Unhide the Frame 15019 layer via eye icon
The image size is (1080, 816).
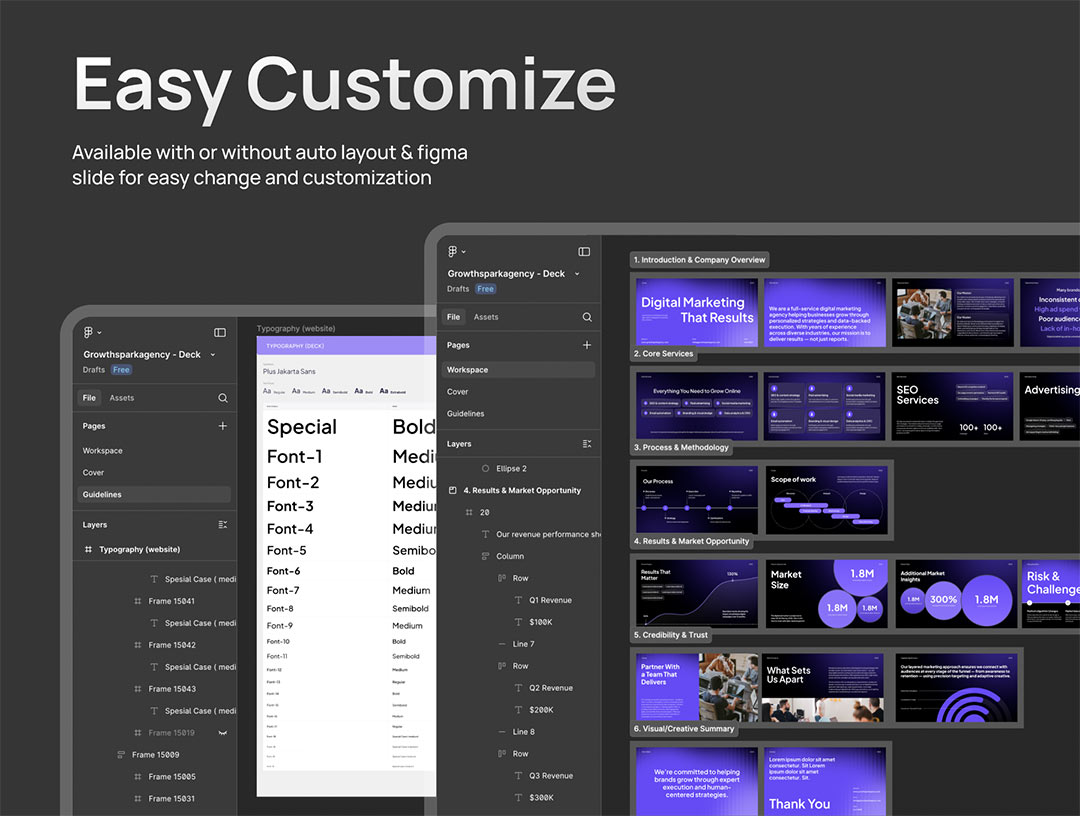click(222, 733)
